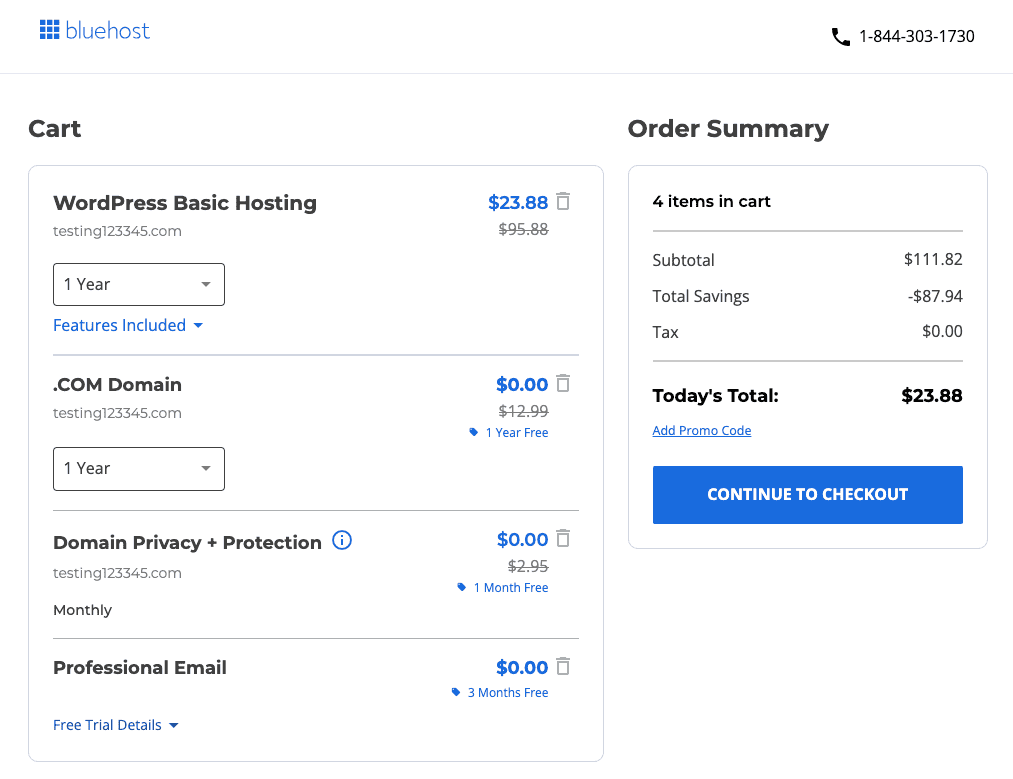Delete WordPress Basic Hosting from cart
The image size is (1013, 779).
[563, 202]
